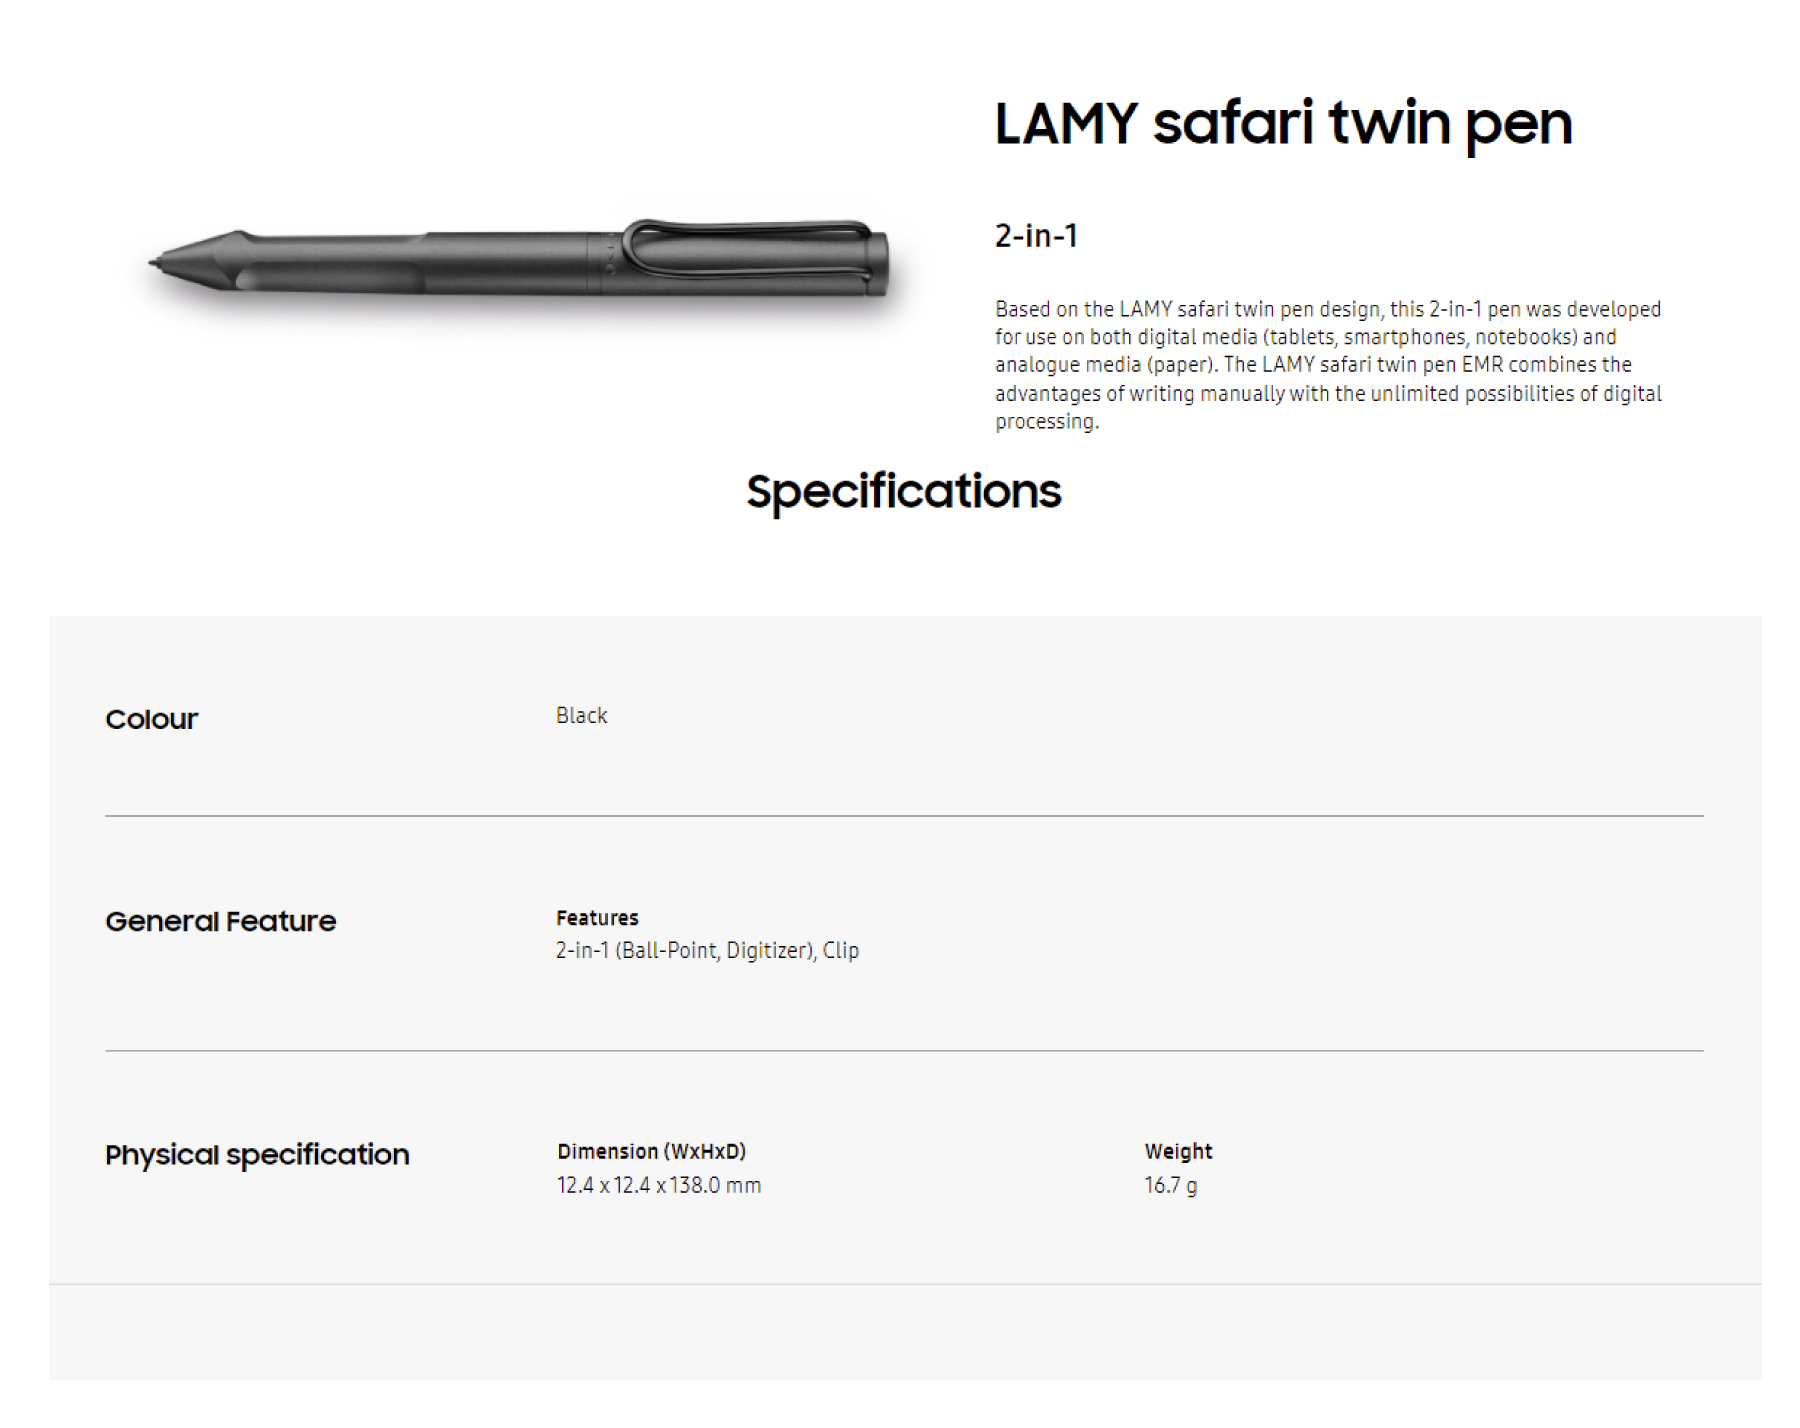1800x1428 pixels.
Task: Click the "16.7 g" weight value
Action: pyautogui.click(x=1170, y=1186)
